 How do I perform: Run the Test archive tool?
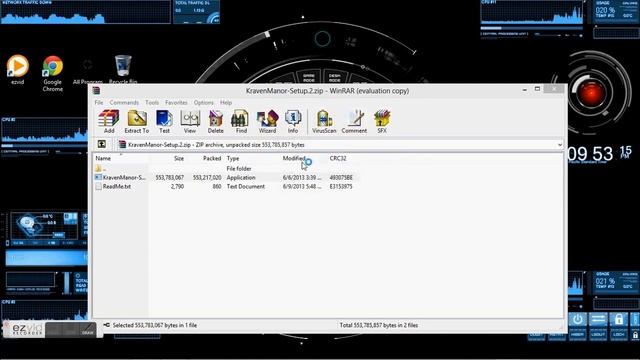[x=164, y=122]
